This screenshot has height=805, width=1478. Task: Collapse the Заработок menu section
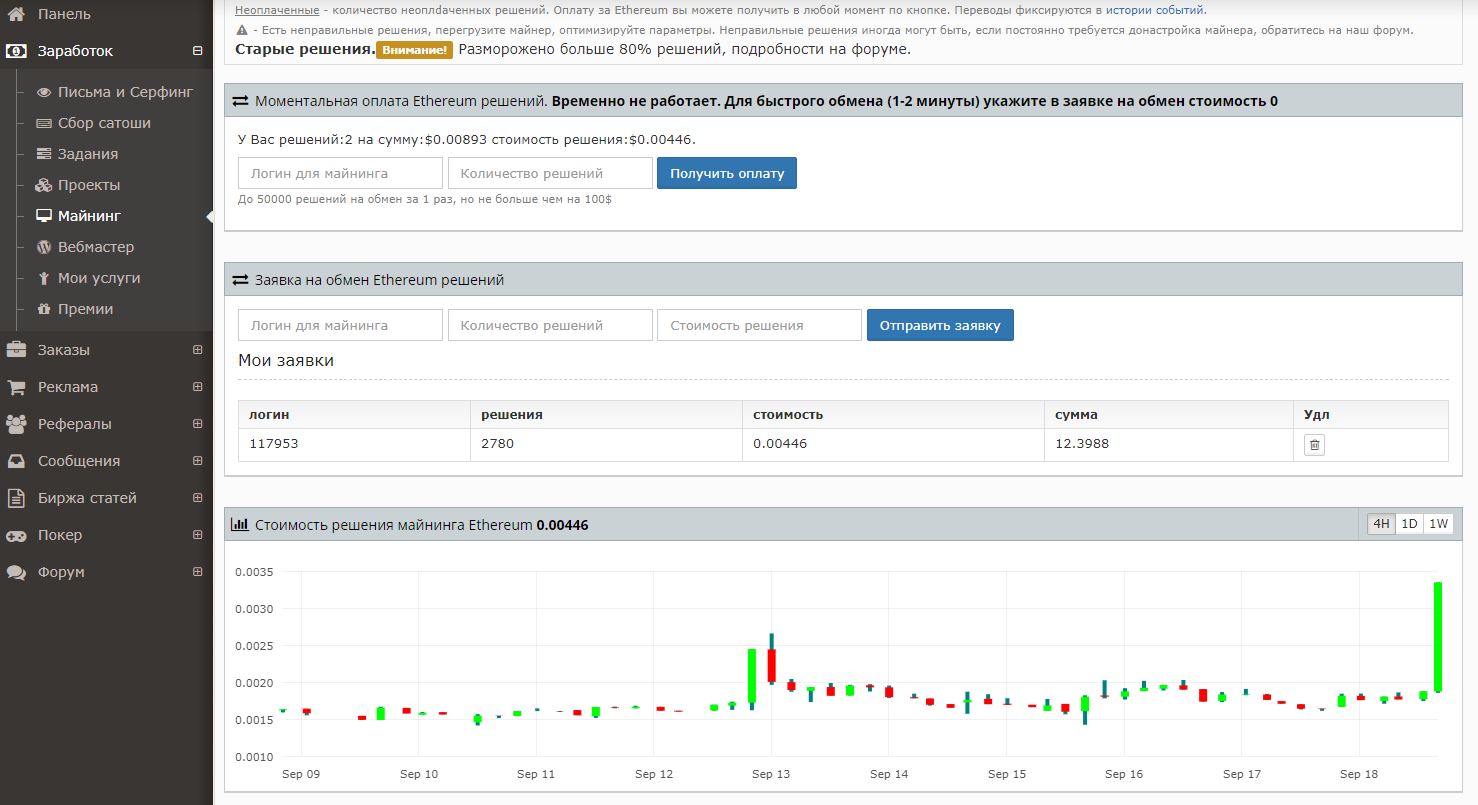click(197, 51)
